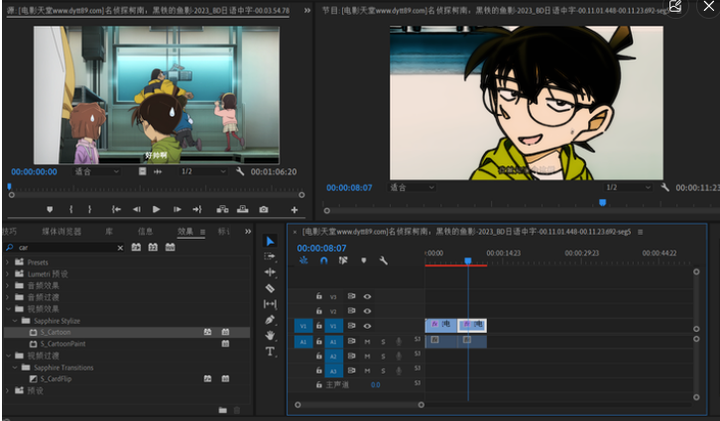
Task: Mute the A2 audio track
Action: click(x=367, y=356)
